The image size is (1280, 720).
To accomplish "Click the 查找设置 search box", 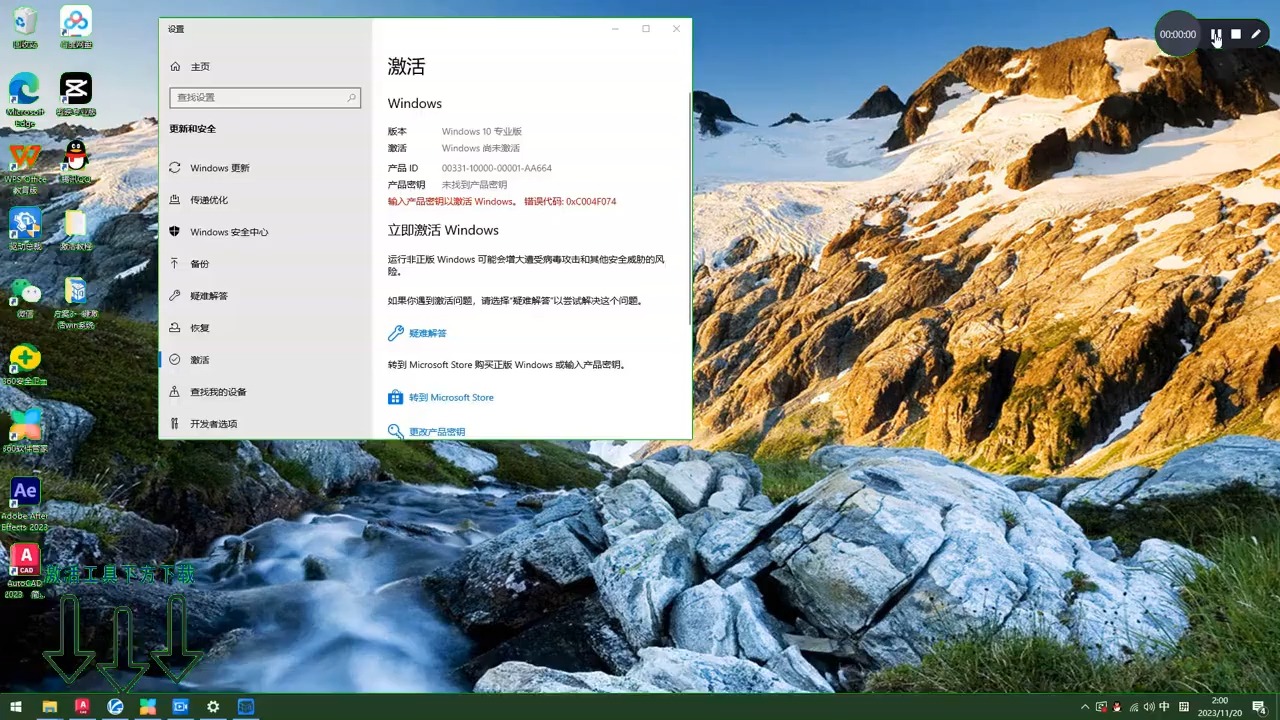I will pyautogui.click(x=265, y=97).
